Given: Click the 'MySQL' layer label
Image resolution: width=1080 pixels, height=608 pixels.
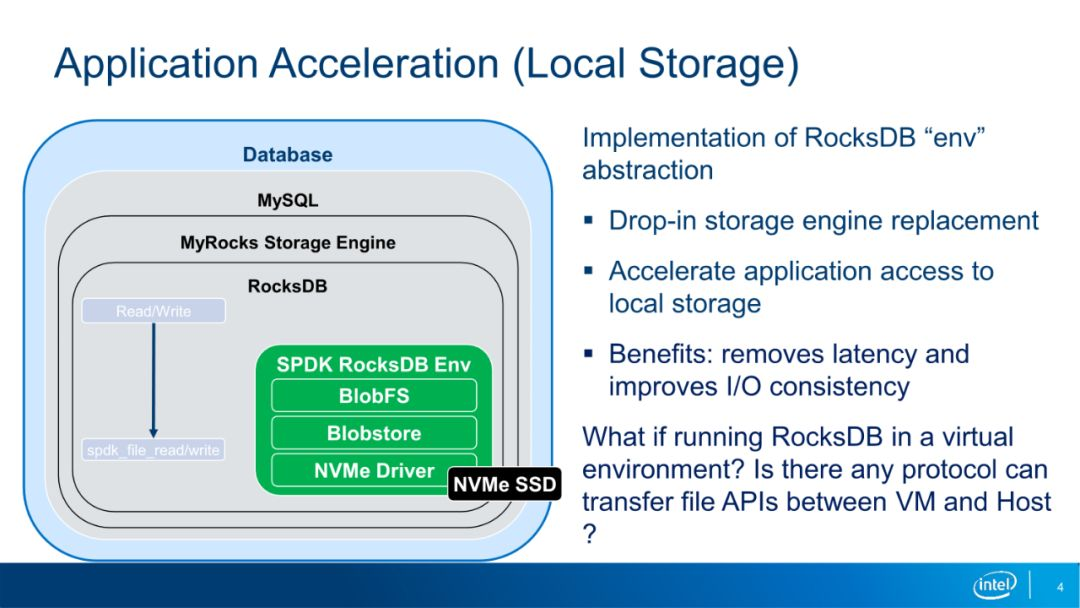Looking at the screenshot, I should [287, 200].
